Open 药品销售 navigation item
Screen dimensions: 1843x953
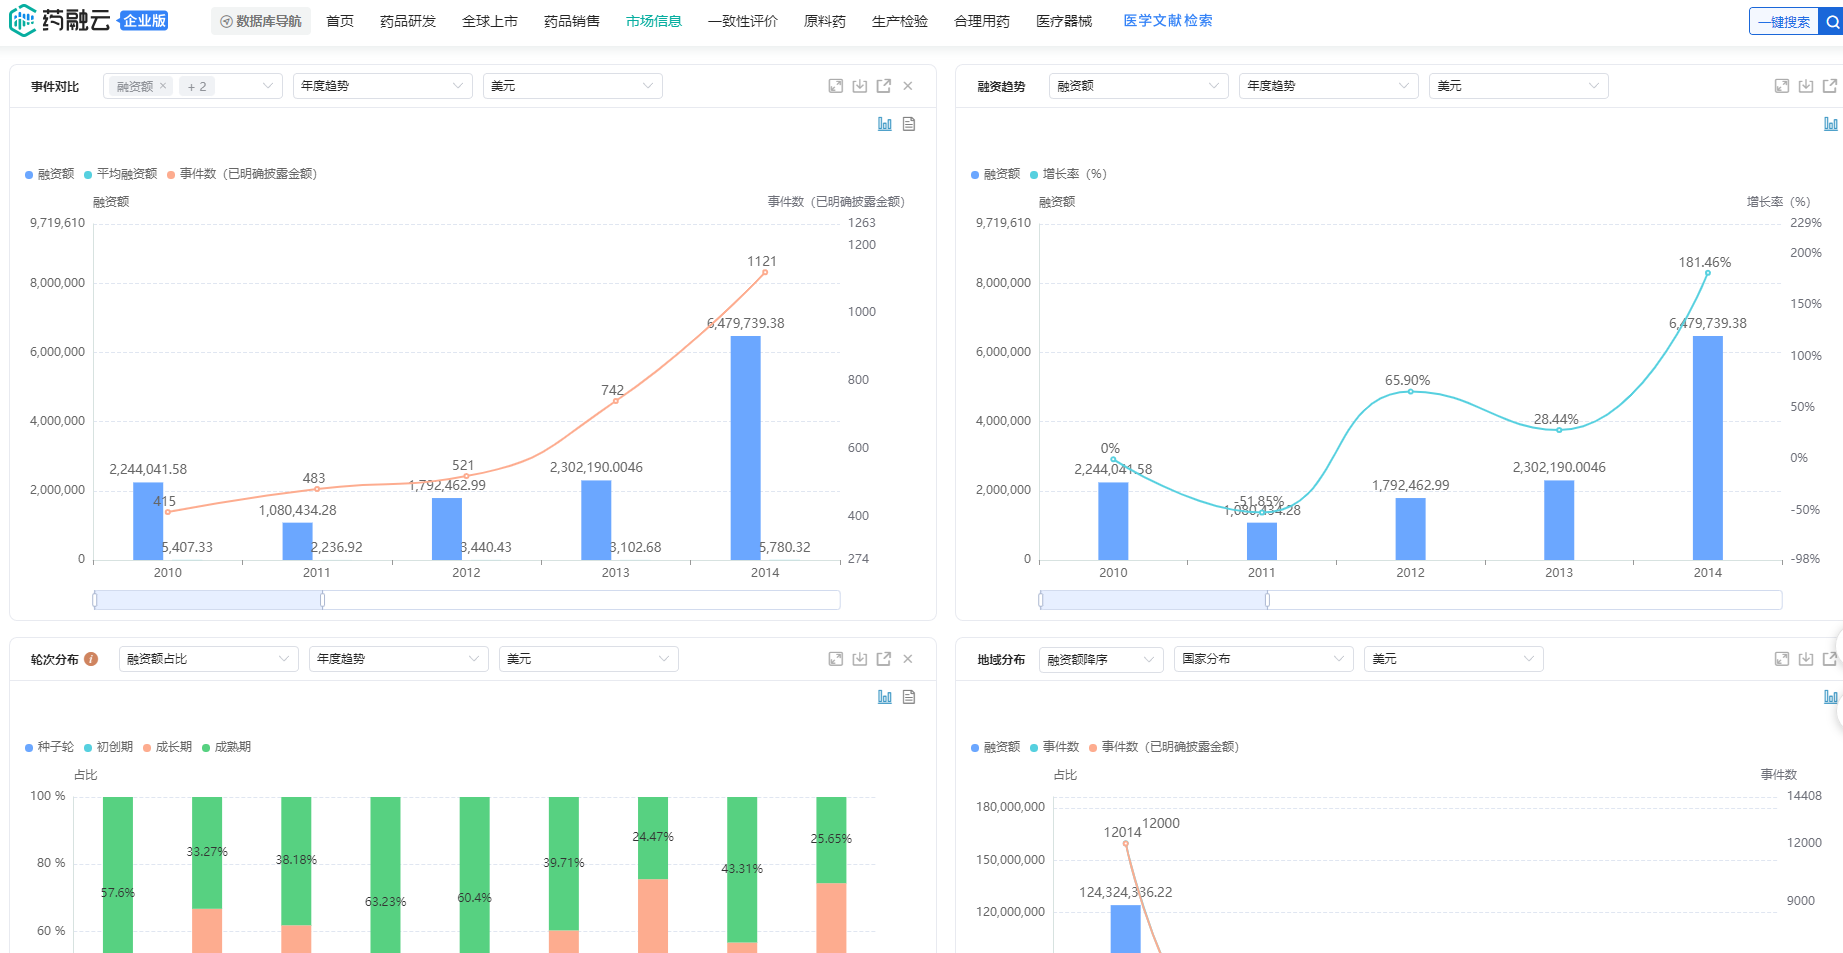point(572,21)
